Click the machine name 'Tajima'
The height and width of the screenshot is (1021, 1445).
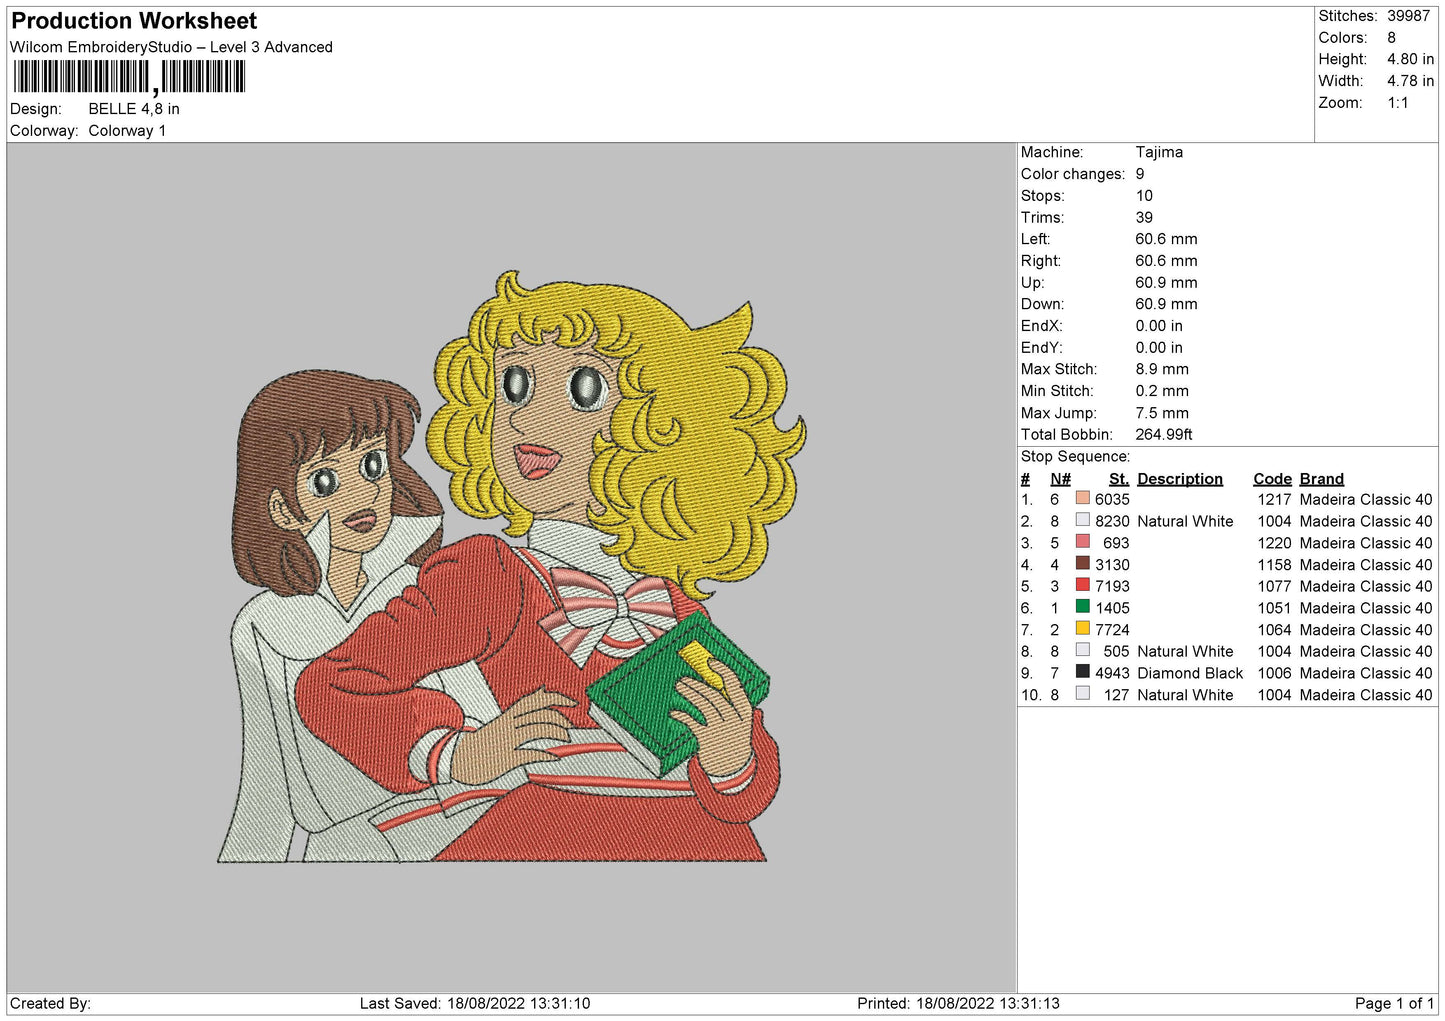point(1159,152)
